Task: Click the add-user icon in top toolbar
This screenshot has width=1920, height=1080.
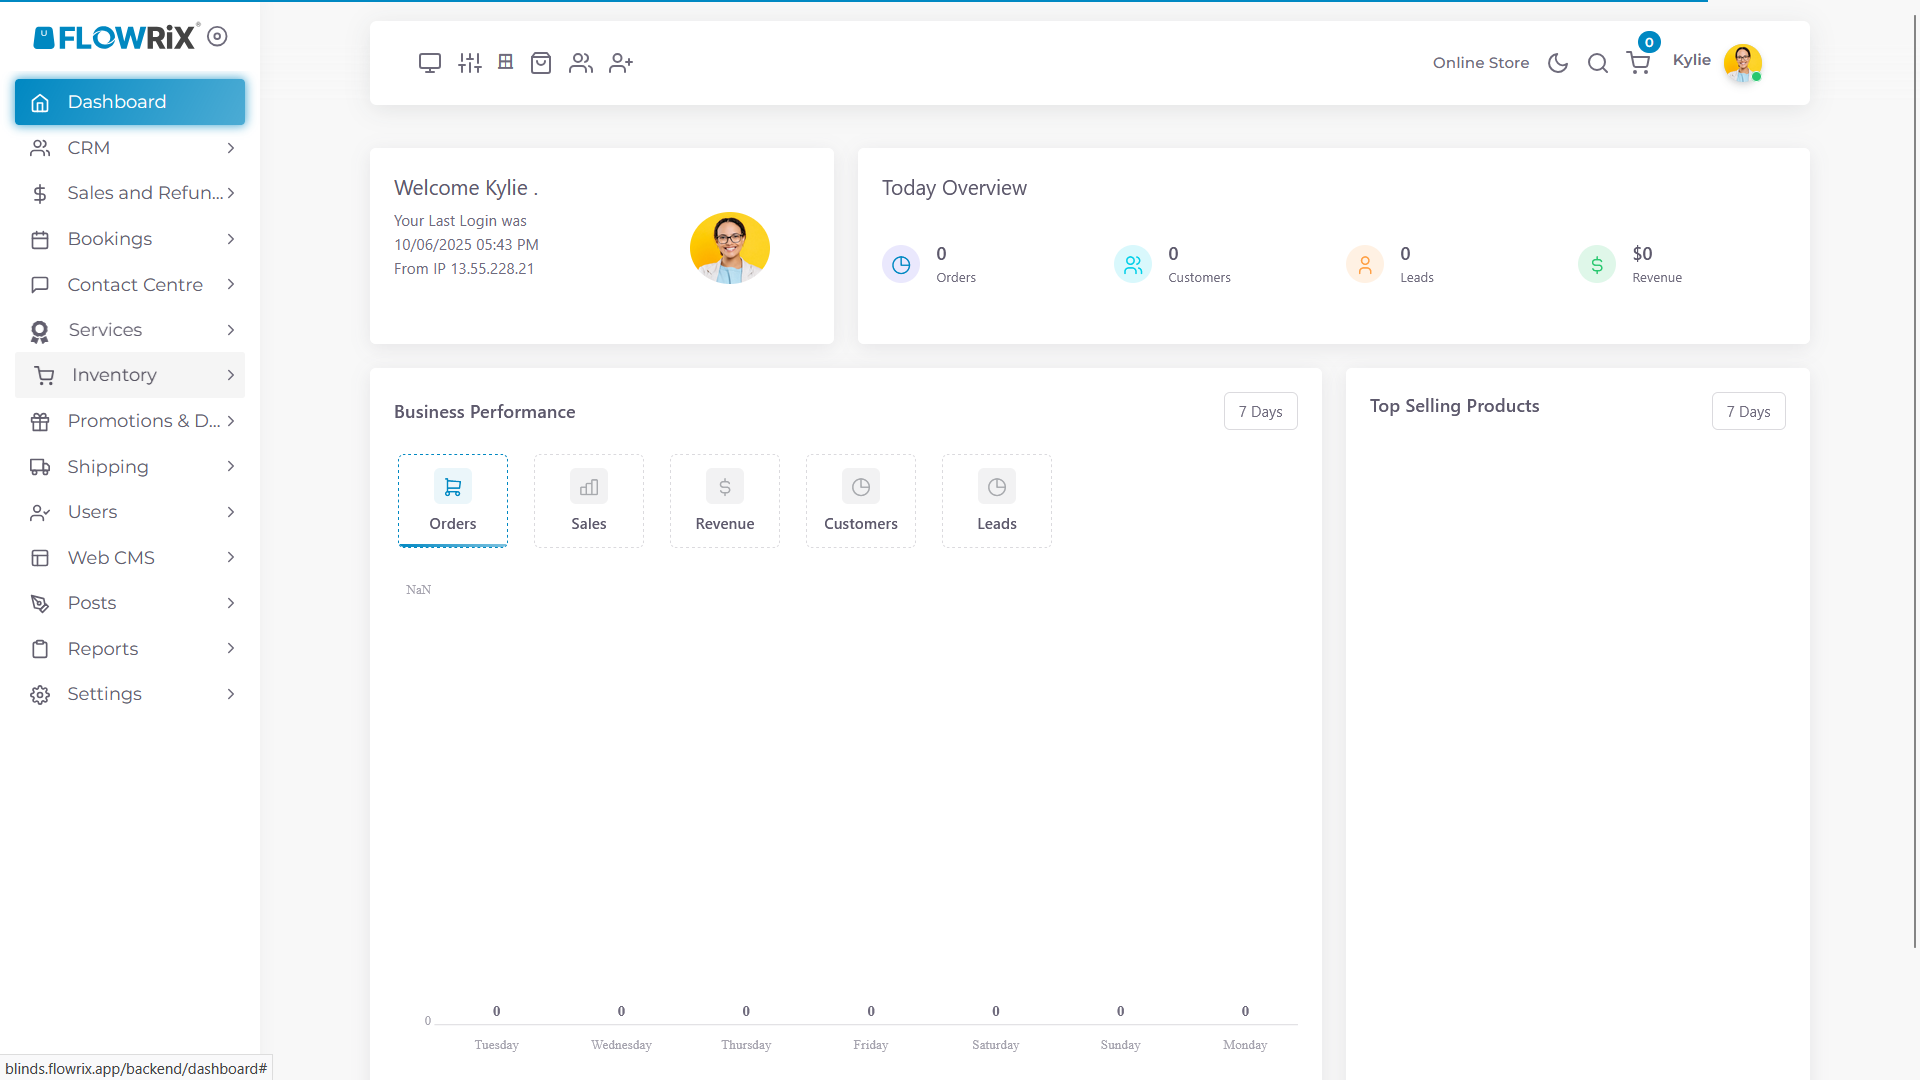Action: pos(621,63)
